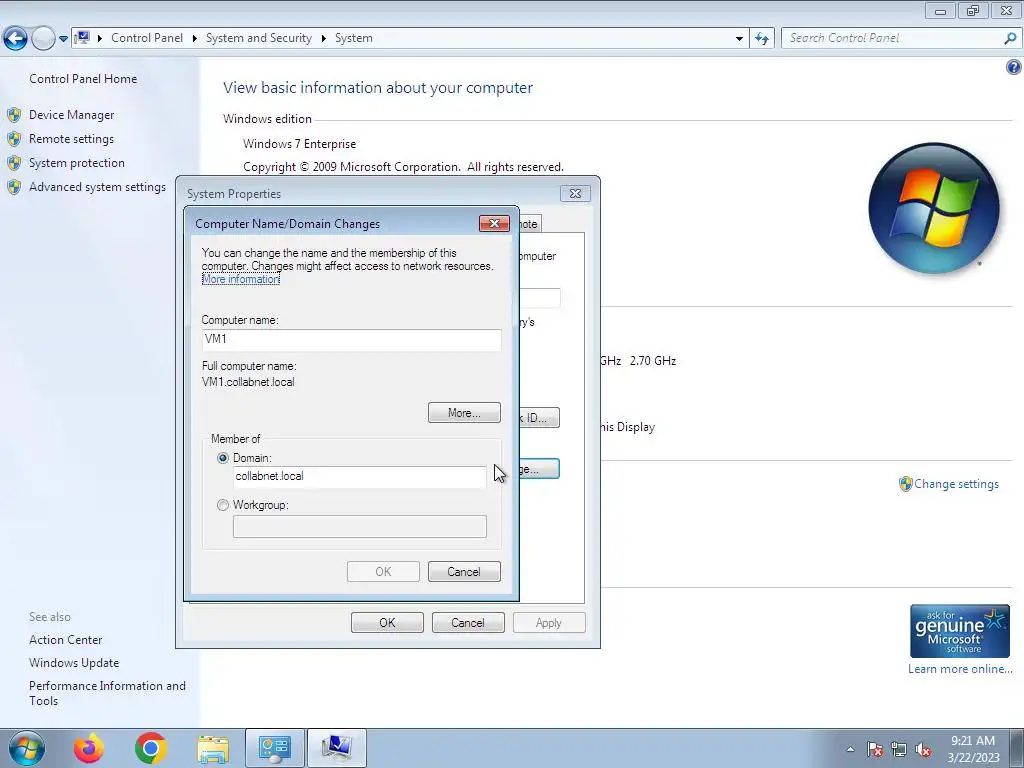The width and height of the screenshot is (1024, 768).
Task: Click the Domain field with collabnet.local
Action: [359, 477]
